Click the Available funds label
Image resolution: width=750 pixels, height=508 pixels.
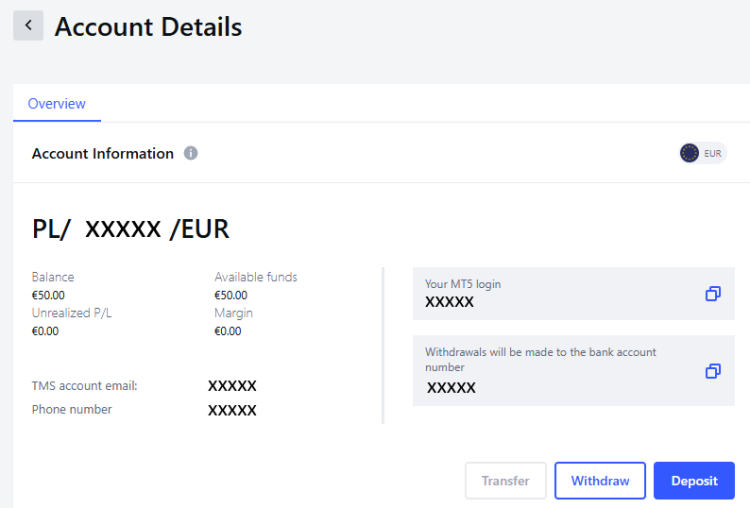[x=256, y=277]
